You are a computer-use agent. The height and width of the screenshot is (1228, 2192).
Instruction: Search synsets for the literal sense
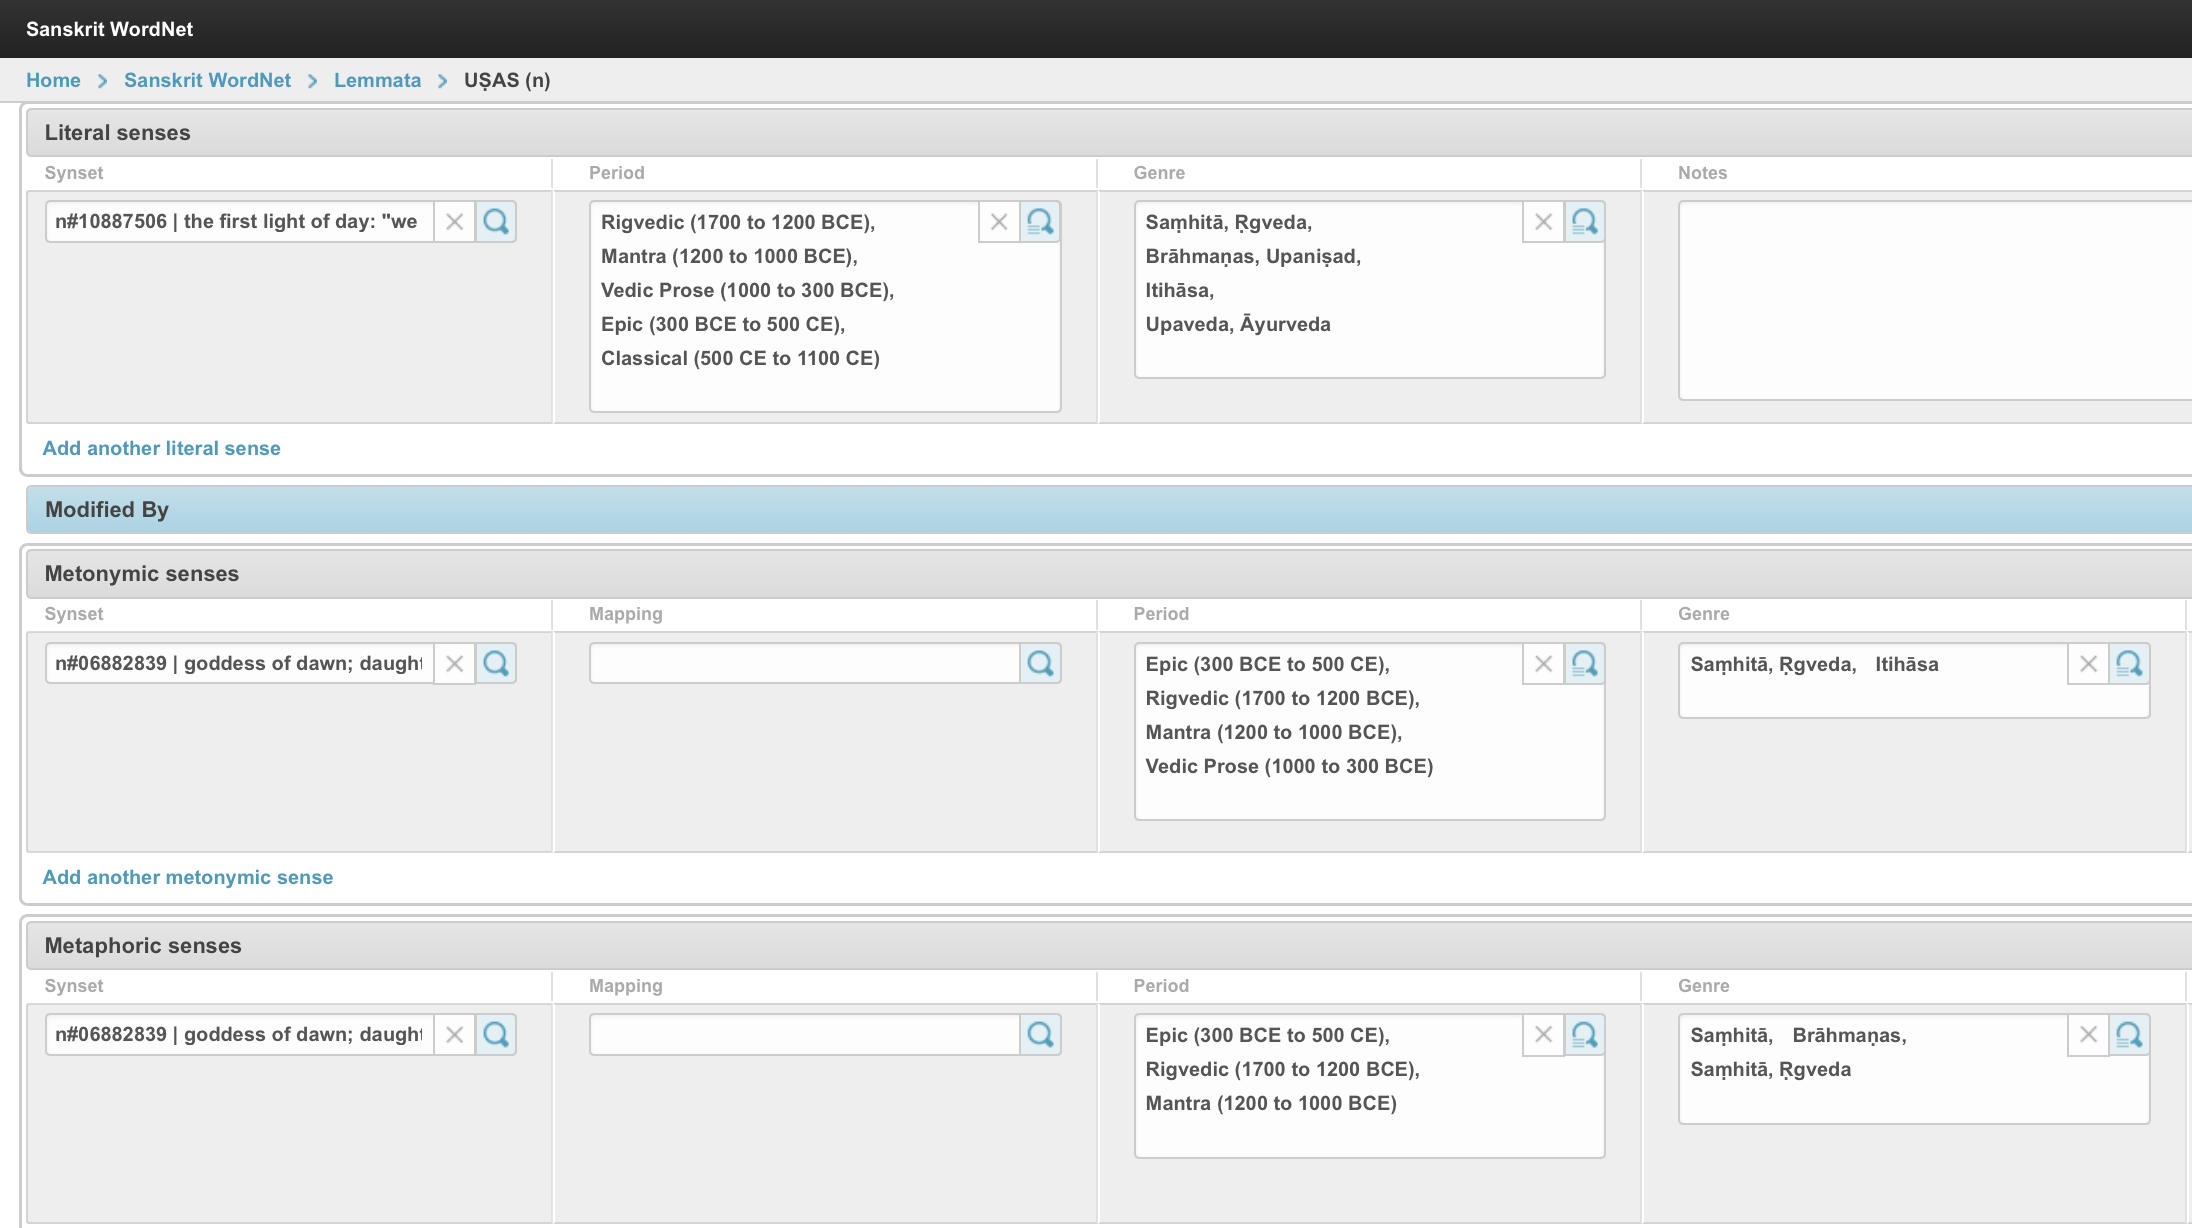coord(496,222)
